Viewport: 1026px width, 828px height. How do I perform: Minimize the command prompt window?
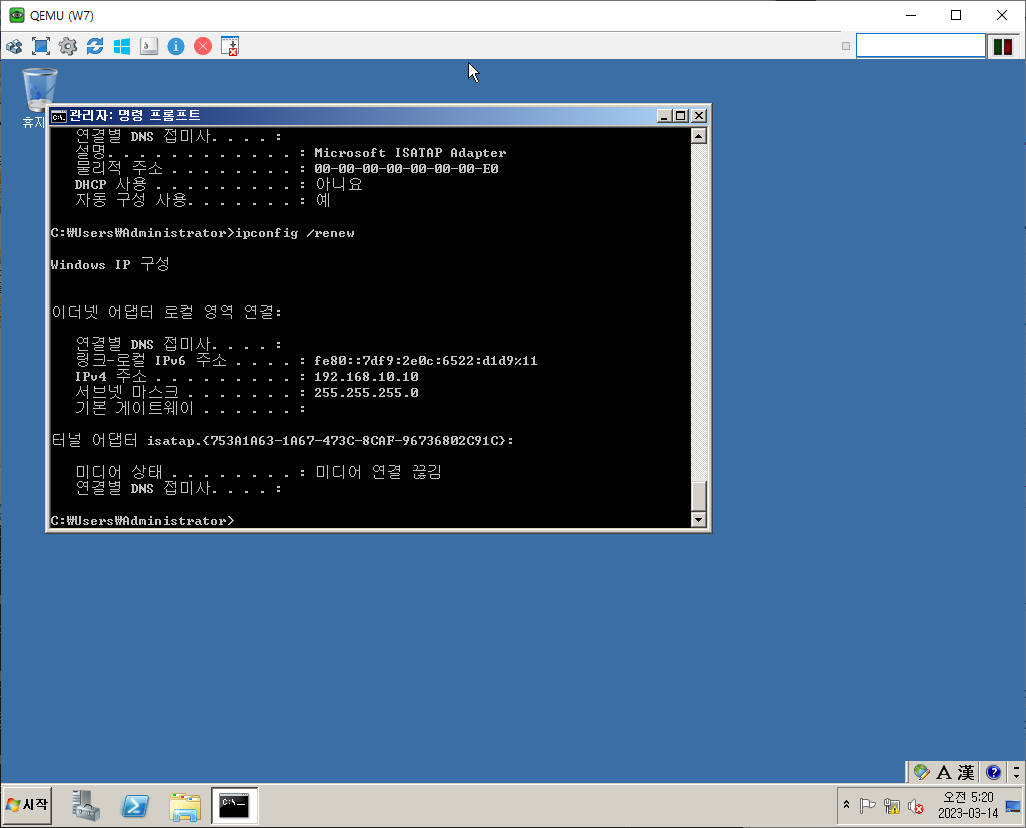pyautogui.click(x=664, y=116)
